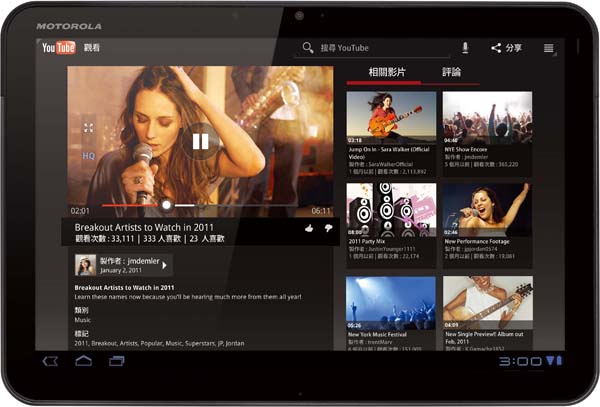Open the overflow menu icon at top right
Screen dimensions: 600x407
tap(548, 47)
